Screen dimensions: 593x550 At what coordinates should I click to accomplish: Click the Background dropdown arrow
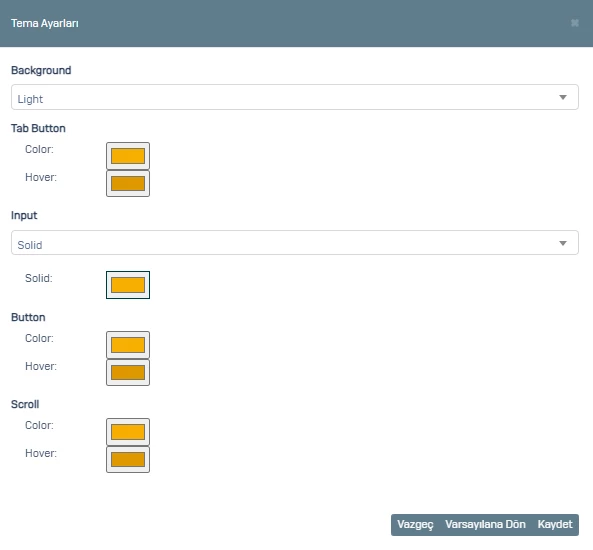pyautogui.click(x=563, y=98)
